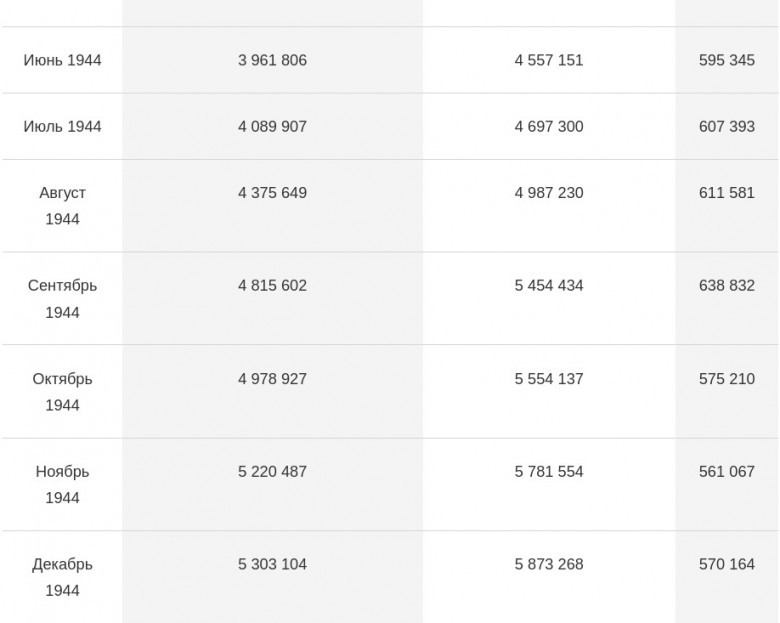Select the Июль 1944 row label
This screenshot has width=780, height=623.
pyautogui.click(x=62, y=126)
